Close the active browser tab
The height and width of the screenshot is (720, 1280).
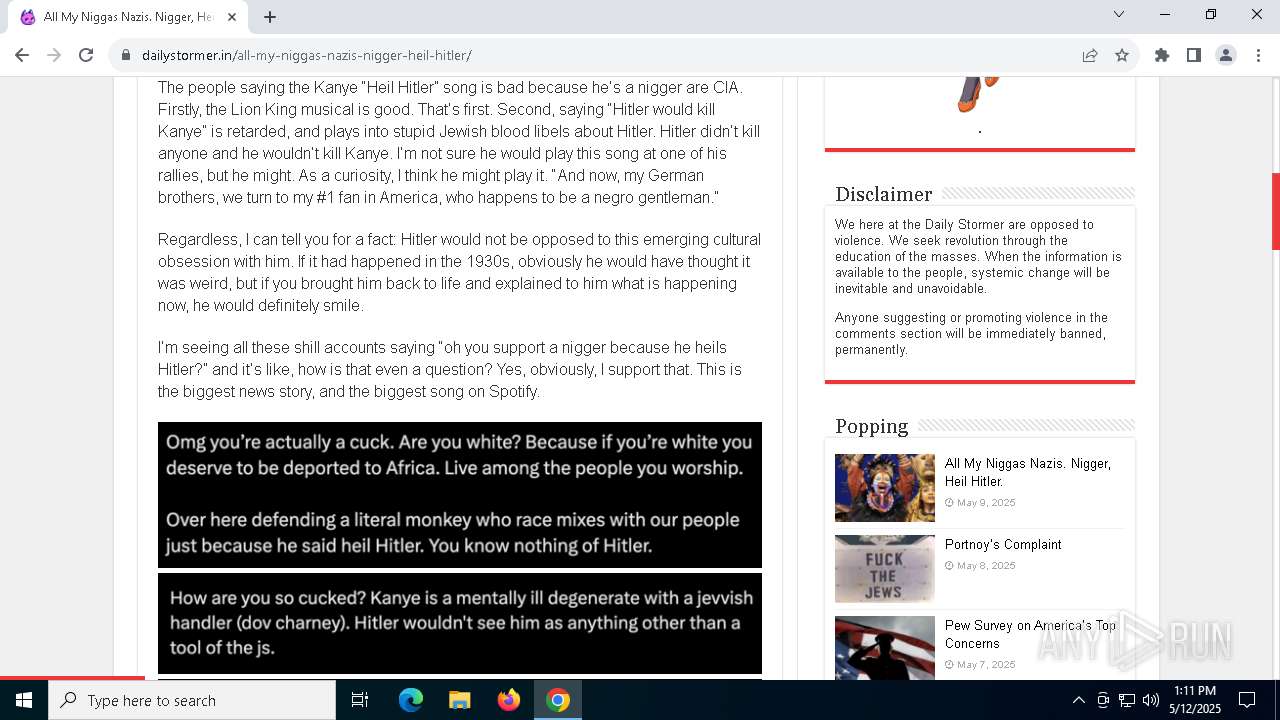[x=232, y=17]
